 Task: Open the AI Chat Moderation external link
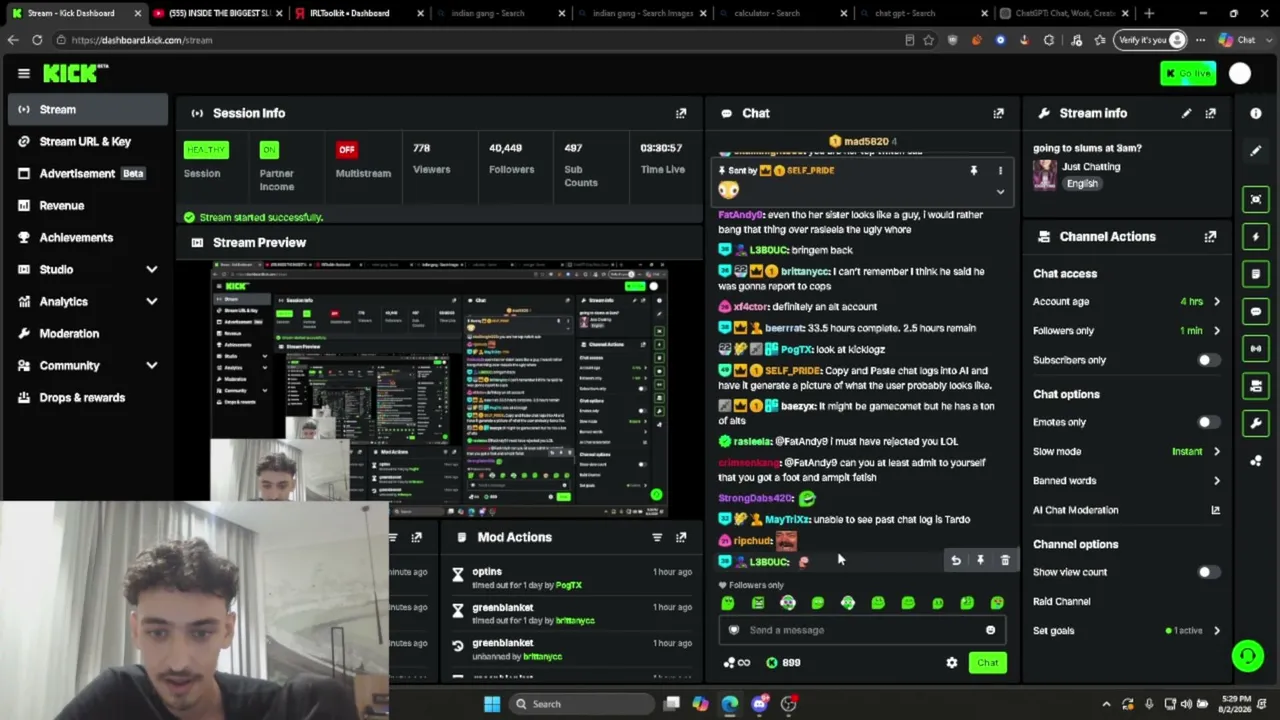tap(1215, 510)
